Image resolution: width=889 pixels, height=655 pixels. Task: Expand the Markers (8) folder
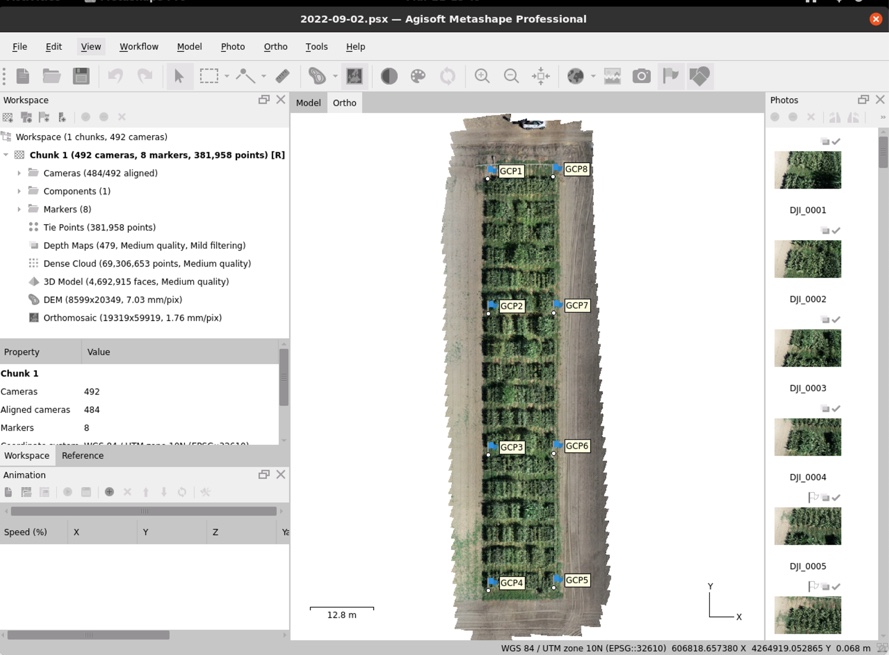click(19, 209)
